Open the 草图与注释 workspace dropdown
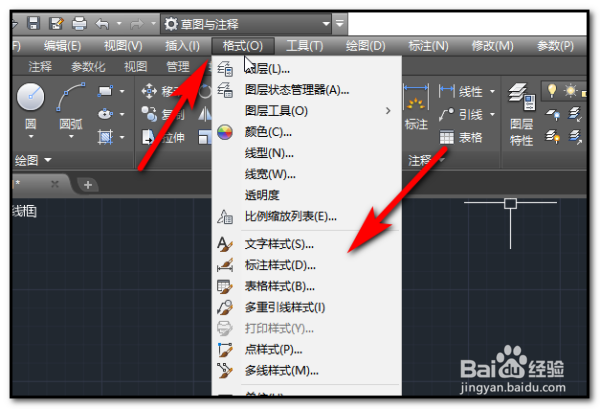The width and height of the screenshot is (600, 409). [x=246, y=24]
